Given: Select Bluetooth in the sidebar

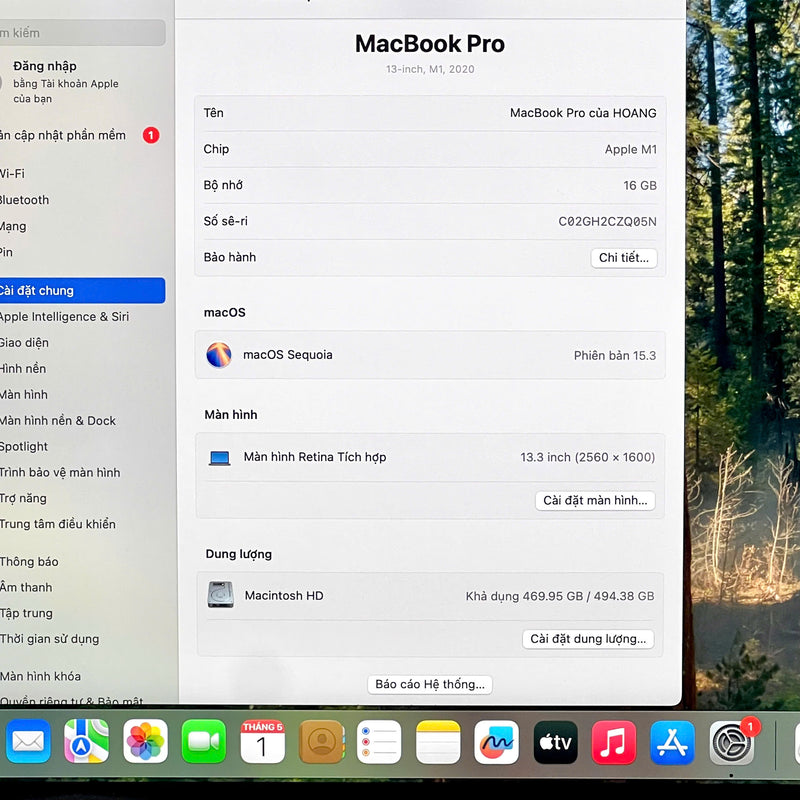Looking at the screenshot, I should click(x=24, y=199).
